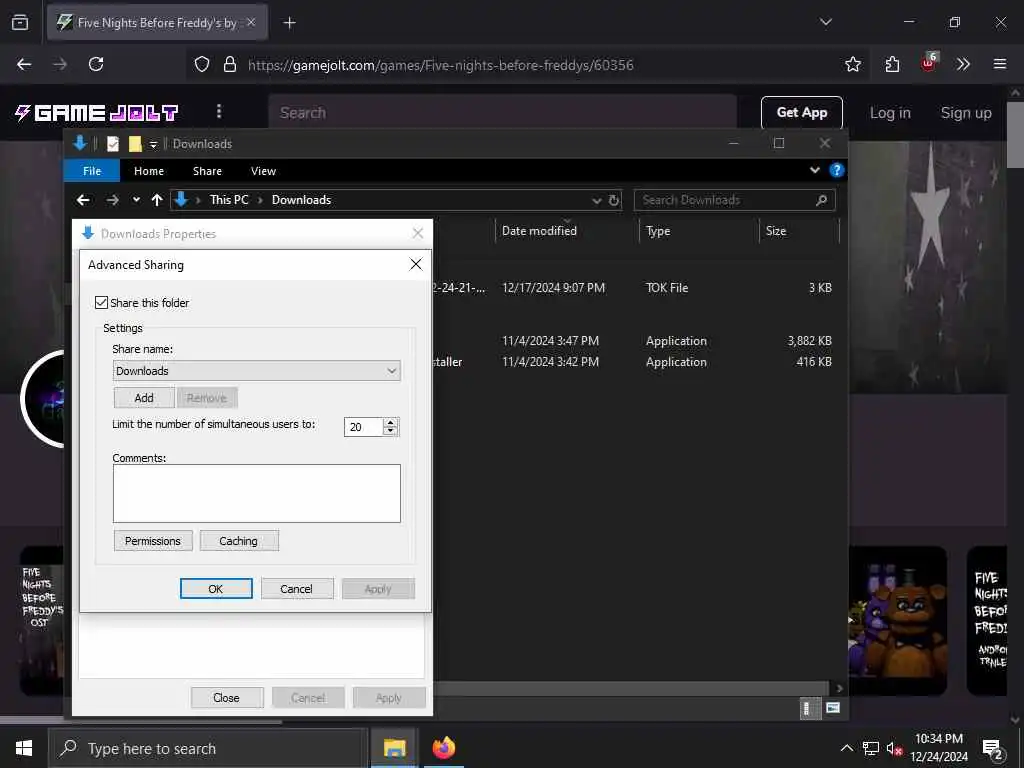Reload the page in Firefox

[96, 64]
